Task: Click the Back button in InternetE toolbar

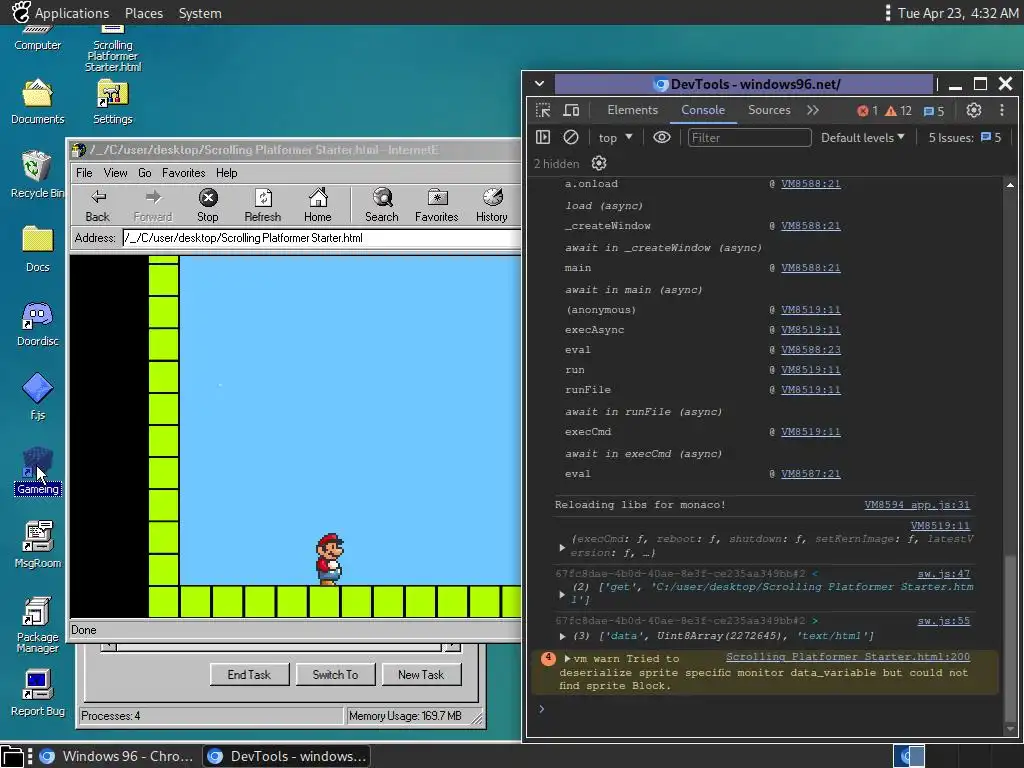Action: [x=97, y=206]
